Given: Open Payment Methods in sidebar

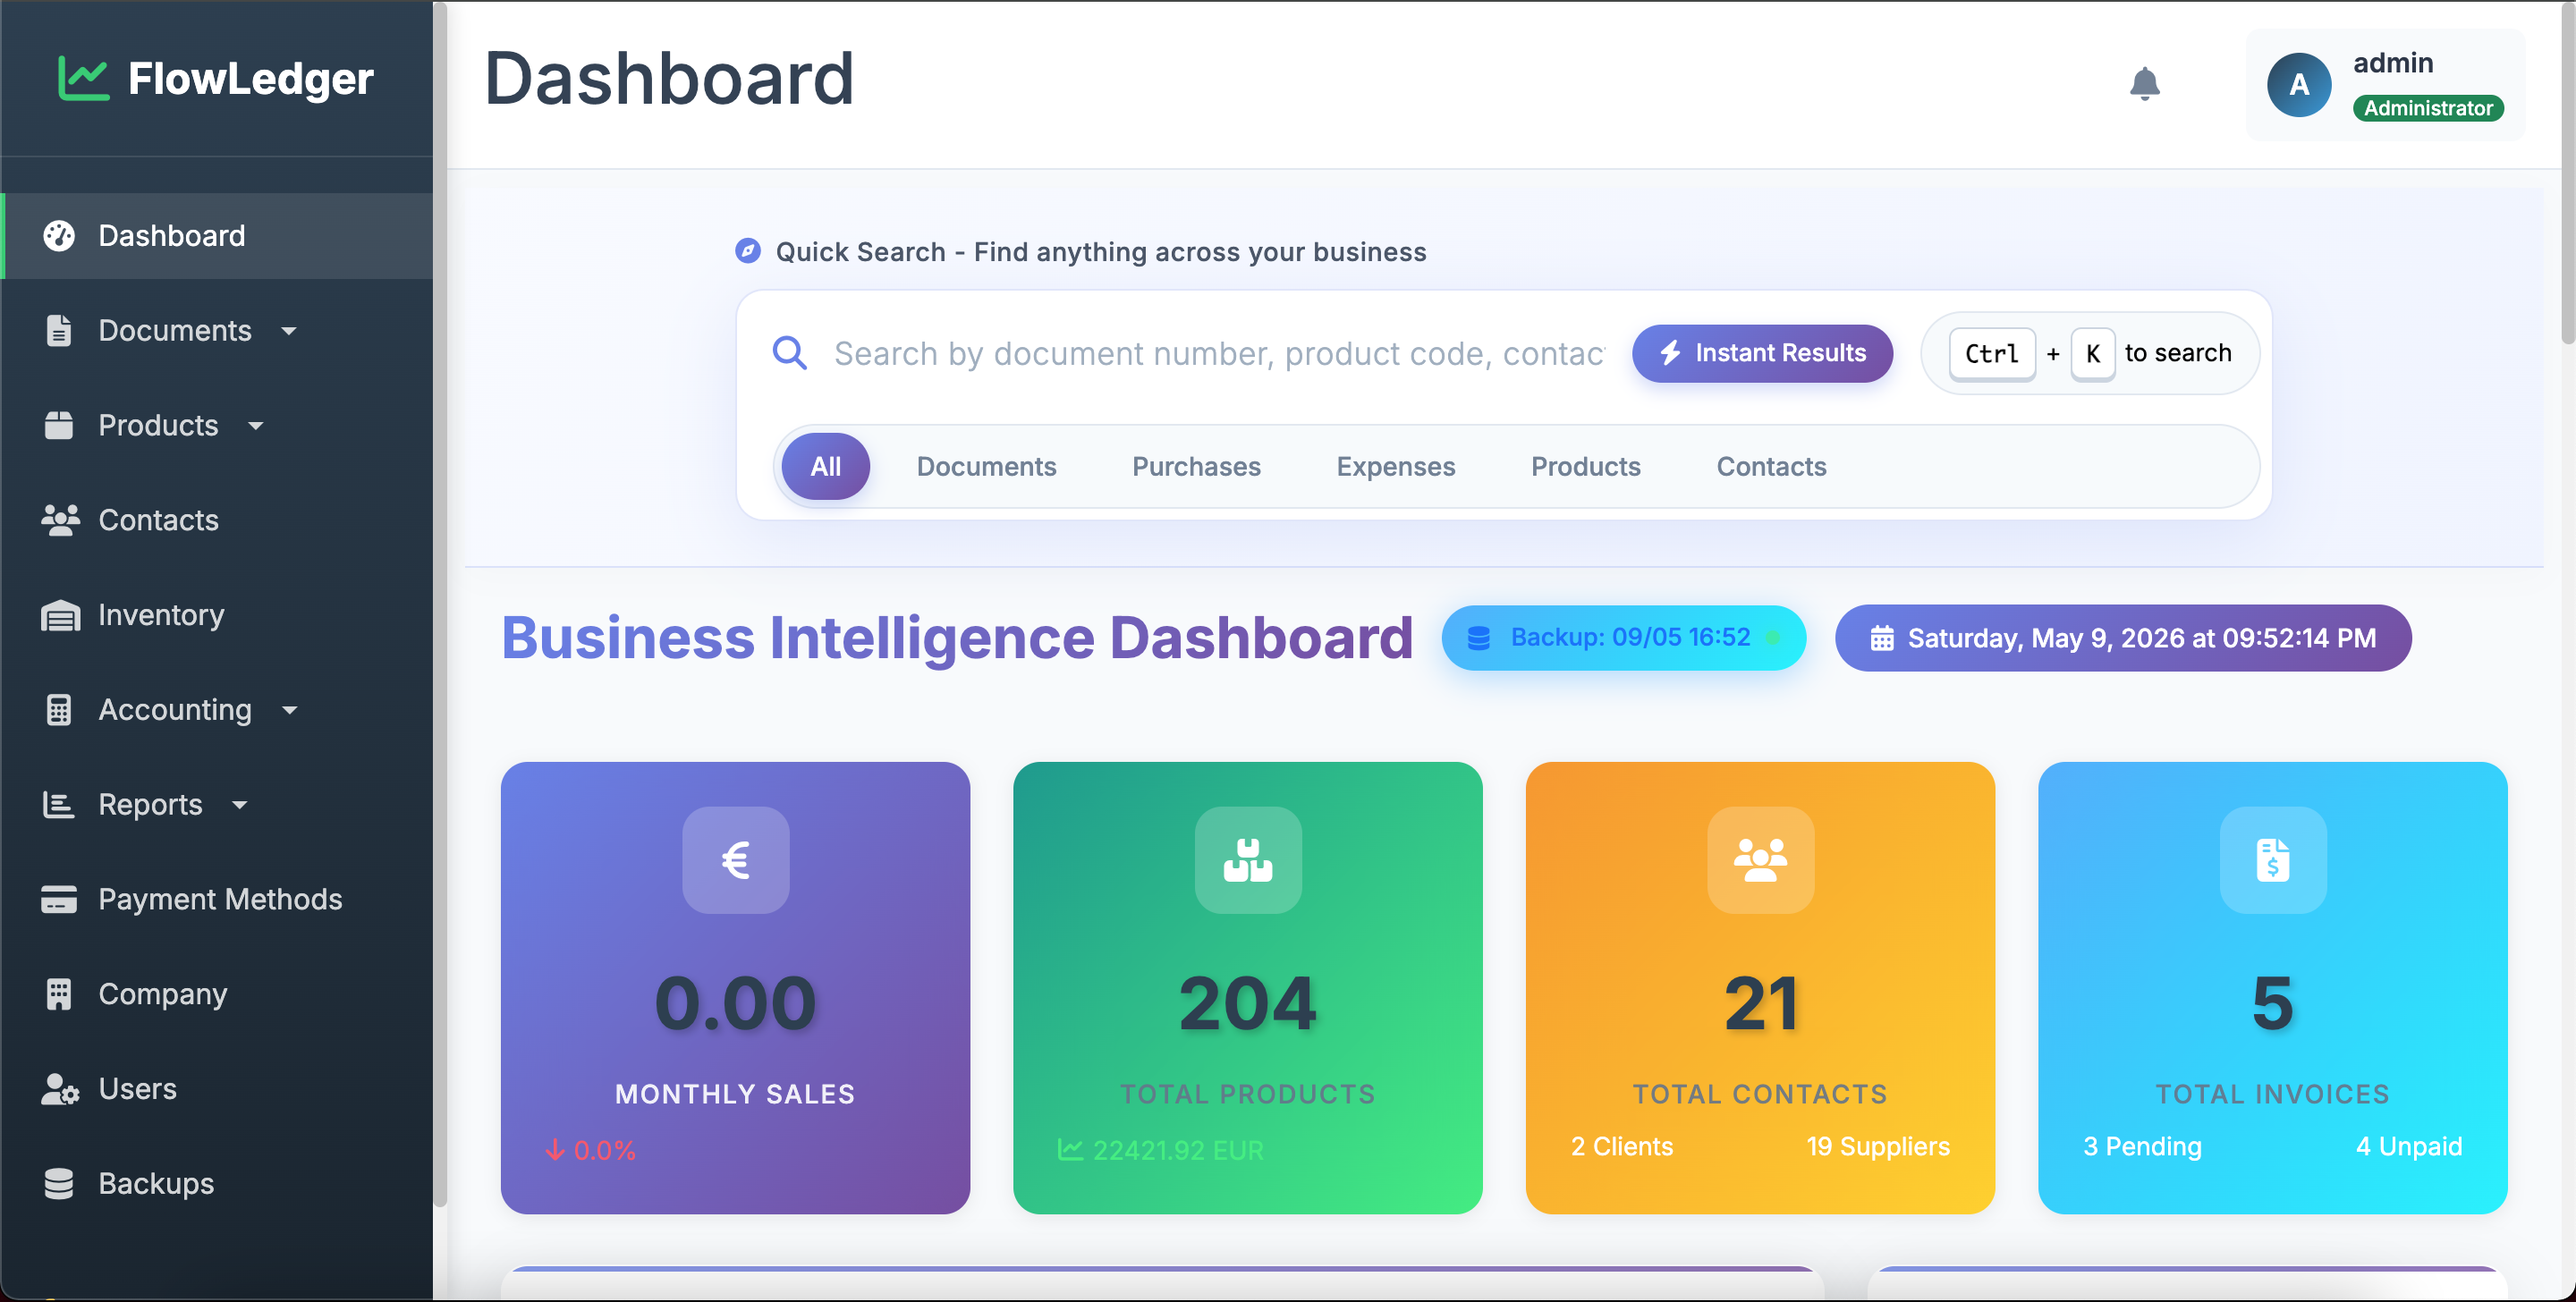Looking at the screenshot, I should [218, 899].
